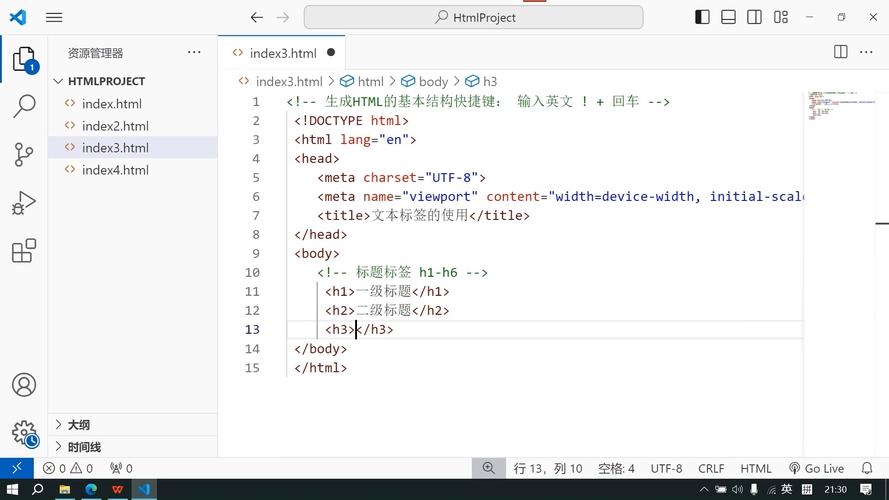
Task: Open Explorer views and more actions ellipsis
Action: 194,52
